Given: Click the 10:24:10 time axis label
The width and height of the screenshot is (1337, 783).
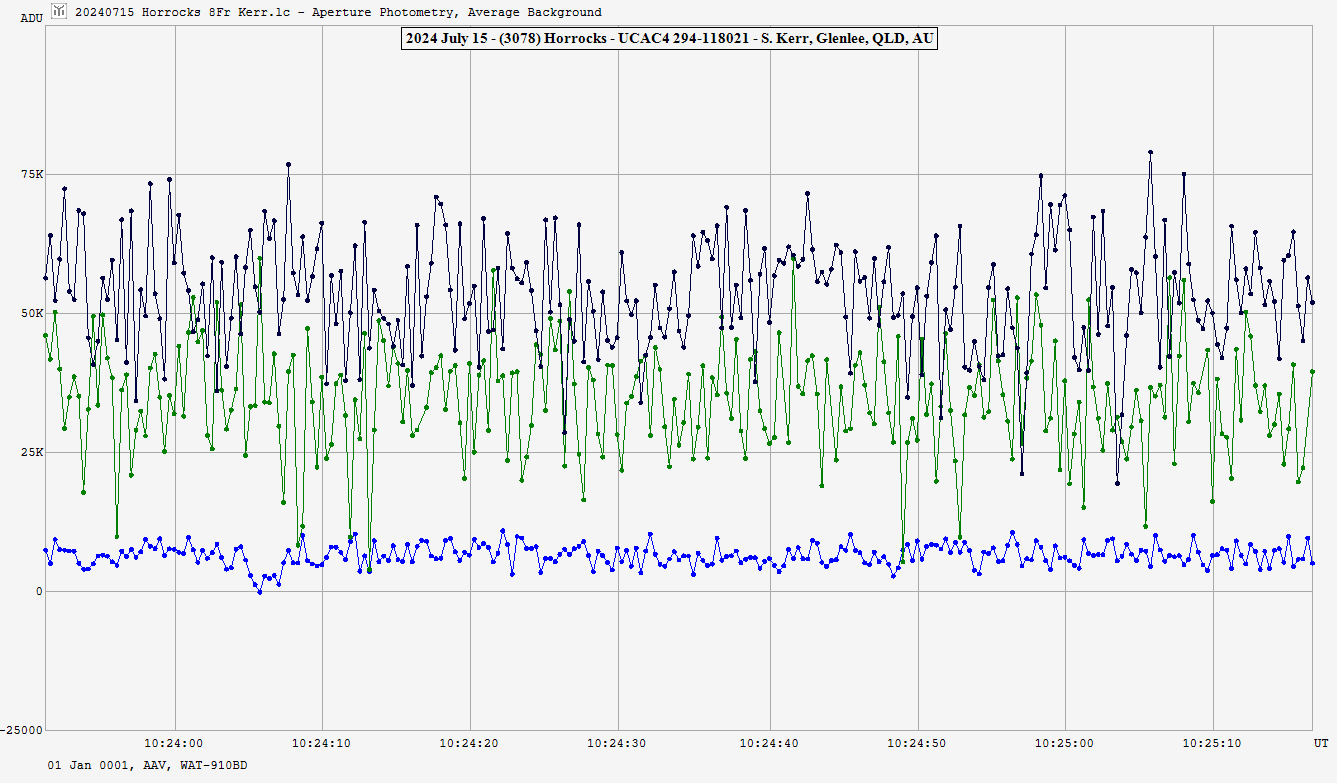Looking at the screenshot, I should (x=322, y=743).
